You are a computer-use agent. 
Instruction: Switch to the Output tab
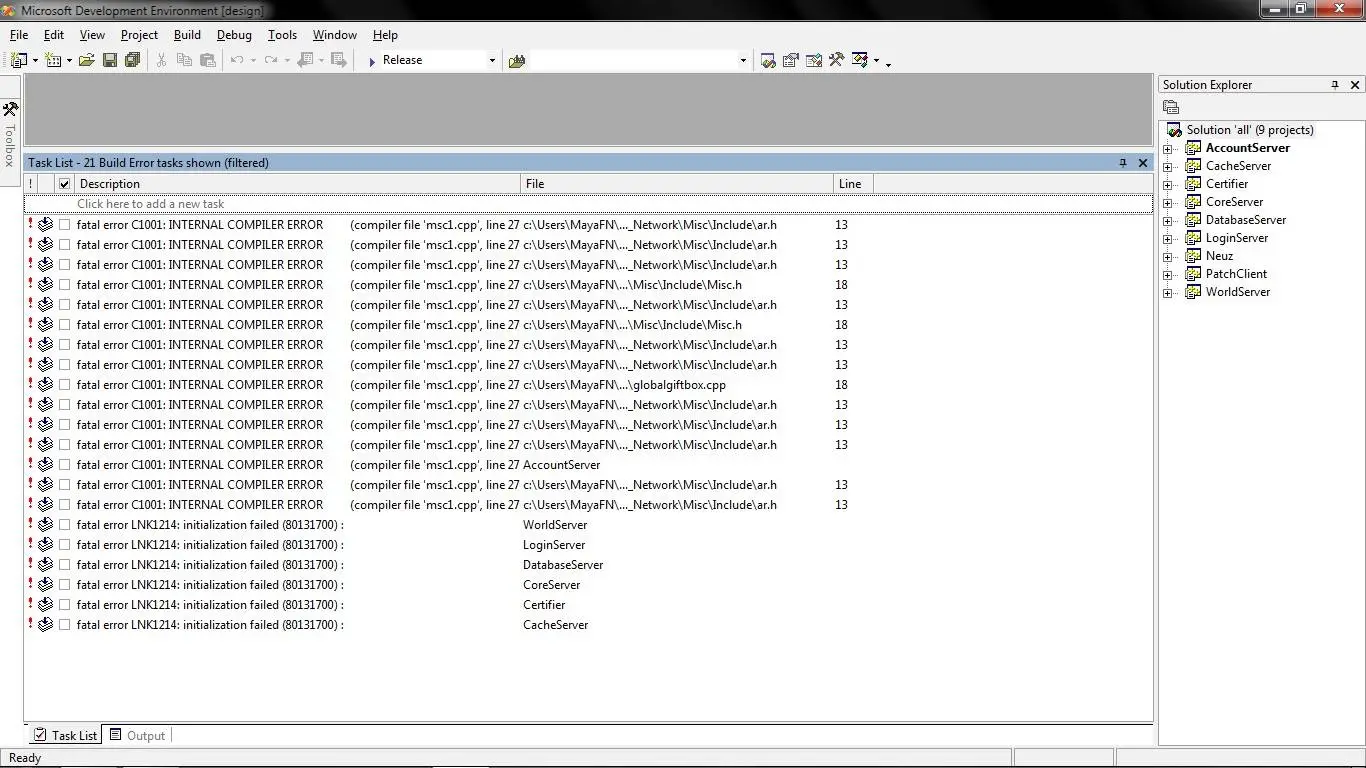click(x=138, y=735)
